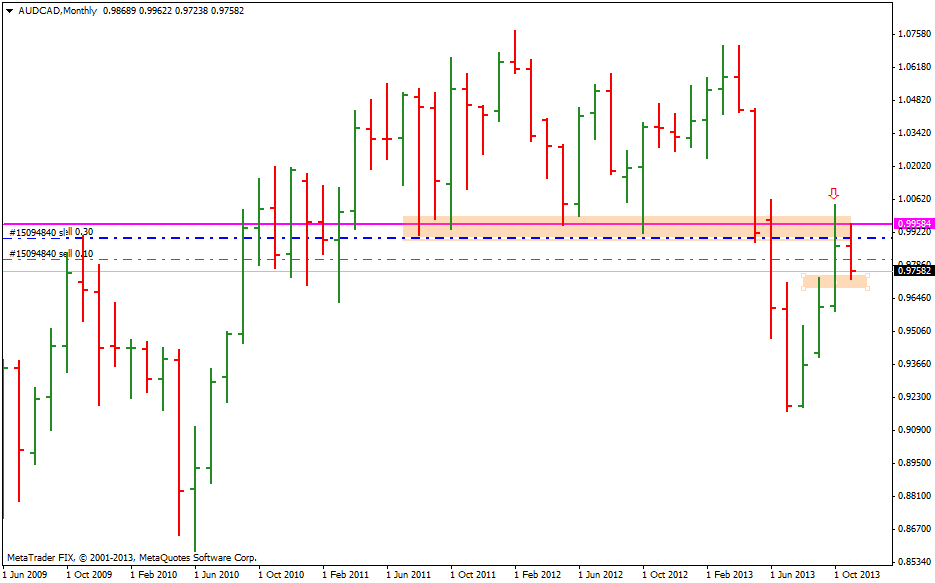
Task: Click the 1.07580 price scale value
Action: [x=913, y=34]
